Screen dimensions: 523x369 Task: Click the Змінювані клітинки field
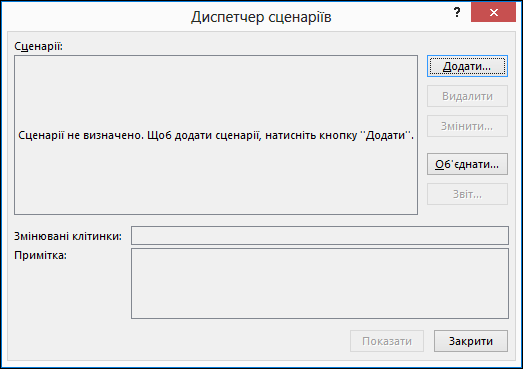pyautogui.click(x=320, y=235)
